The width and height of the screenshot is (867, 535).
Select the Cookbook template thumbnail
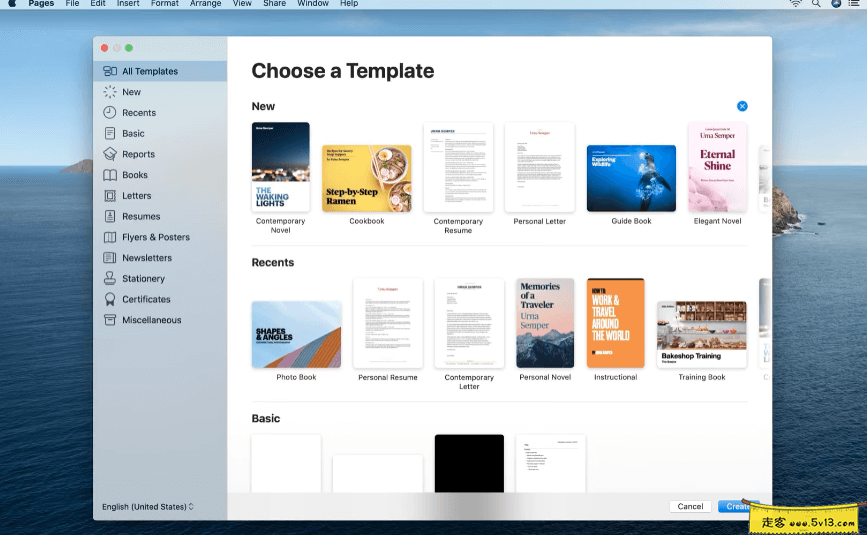pos(367,178)
